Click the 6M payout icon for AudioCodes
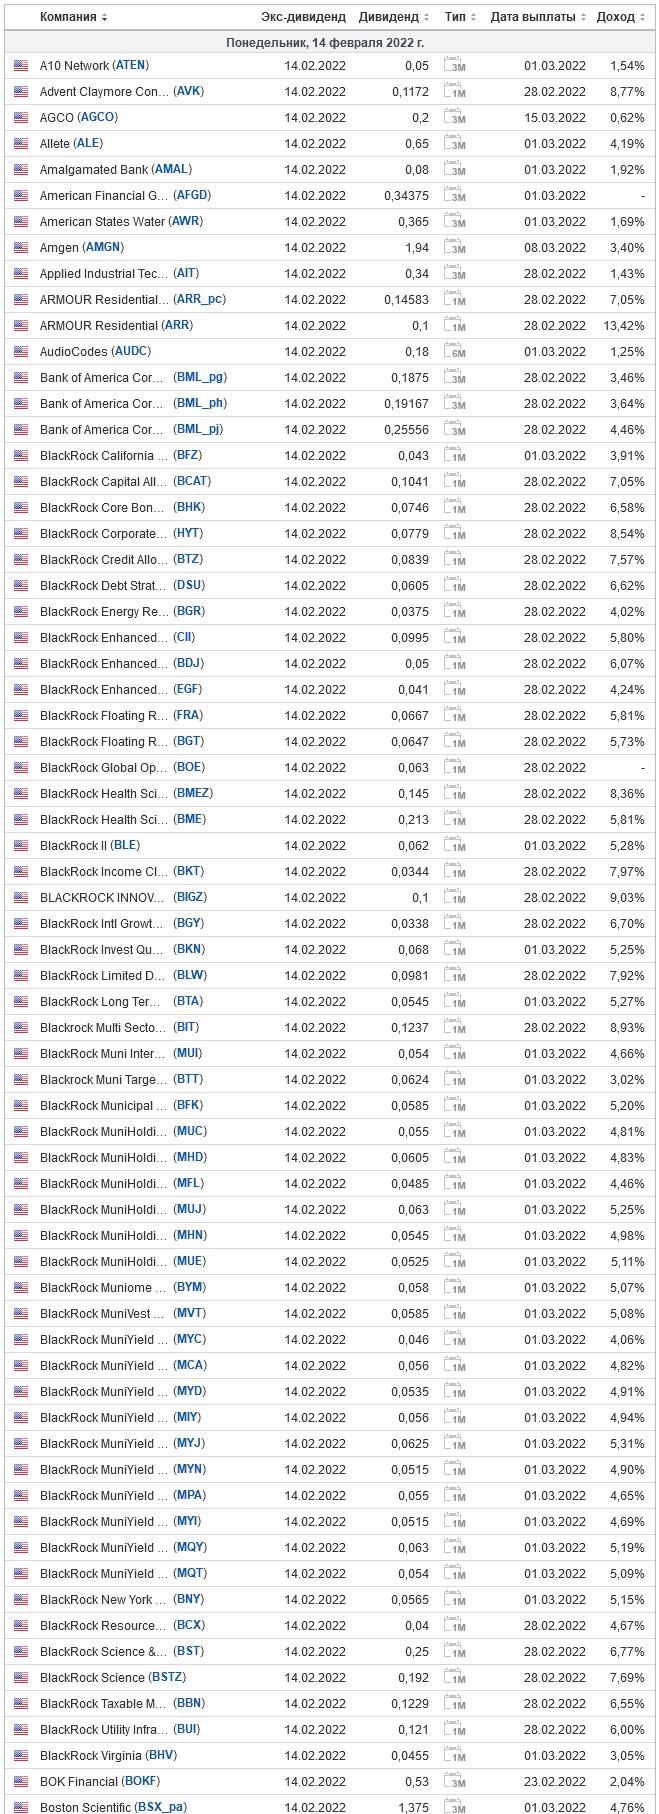 (455, 351)
